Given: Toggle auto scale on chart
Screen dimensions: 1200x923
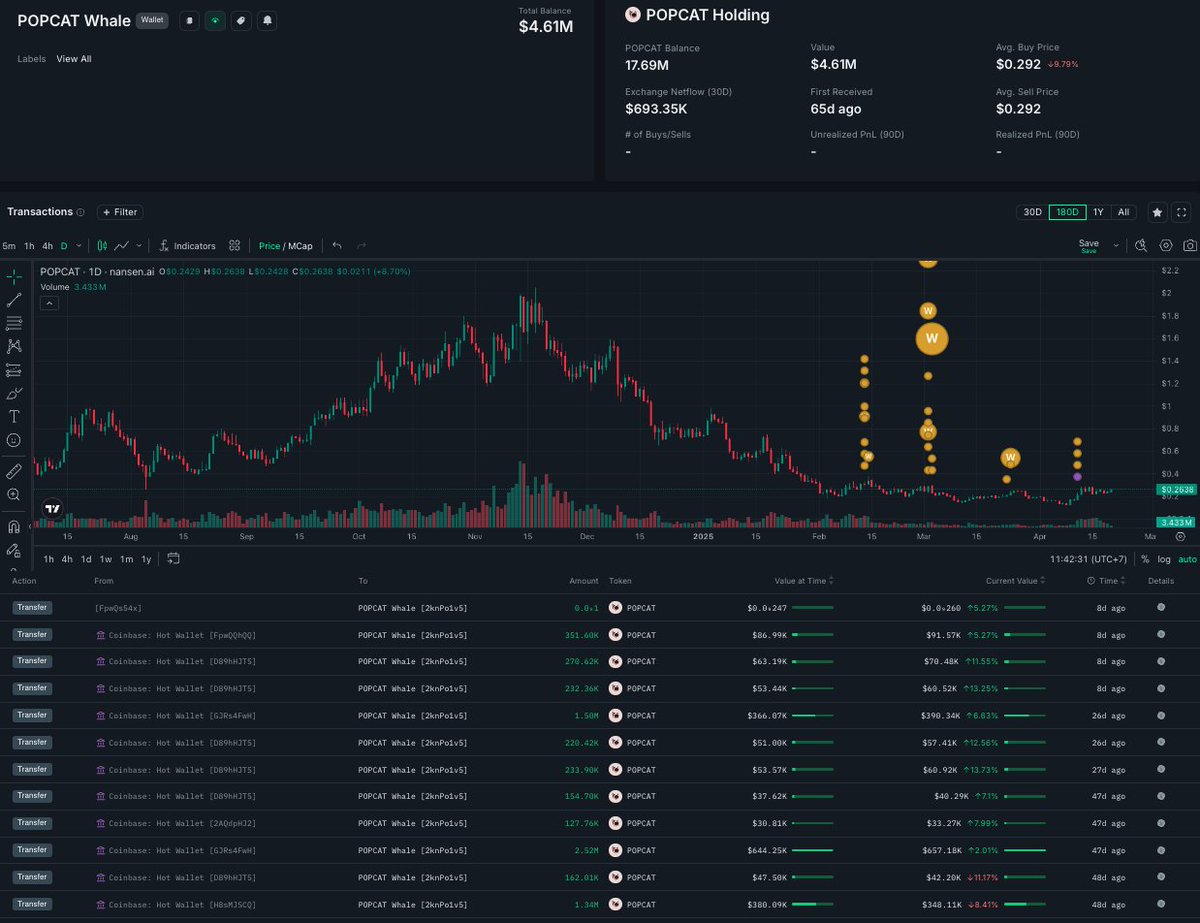Looking at the screenshot, I should (x=1187, y=559).
